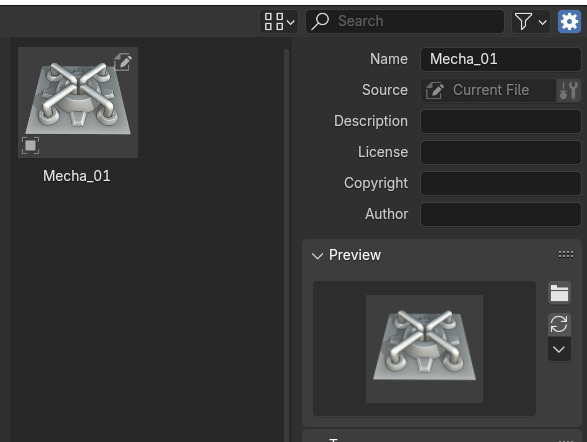Click the Current File source field
Image resolution: width=587 pixels, height=442 pixels.
pyautogui.click(x=489, y=90)
